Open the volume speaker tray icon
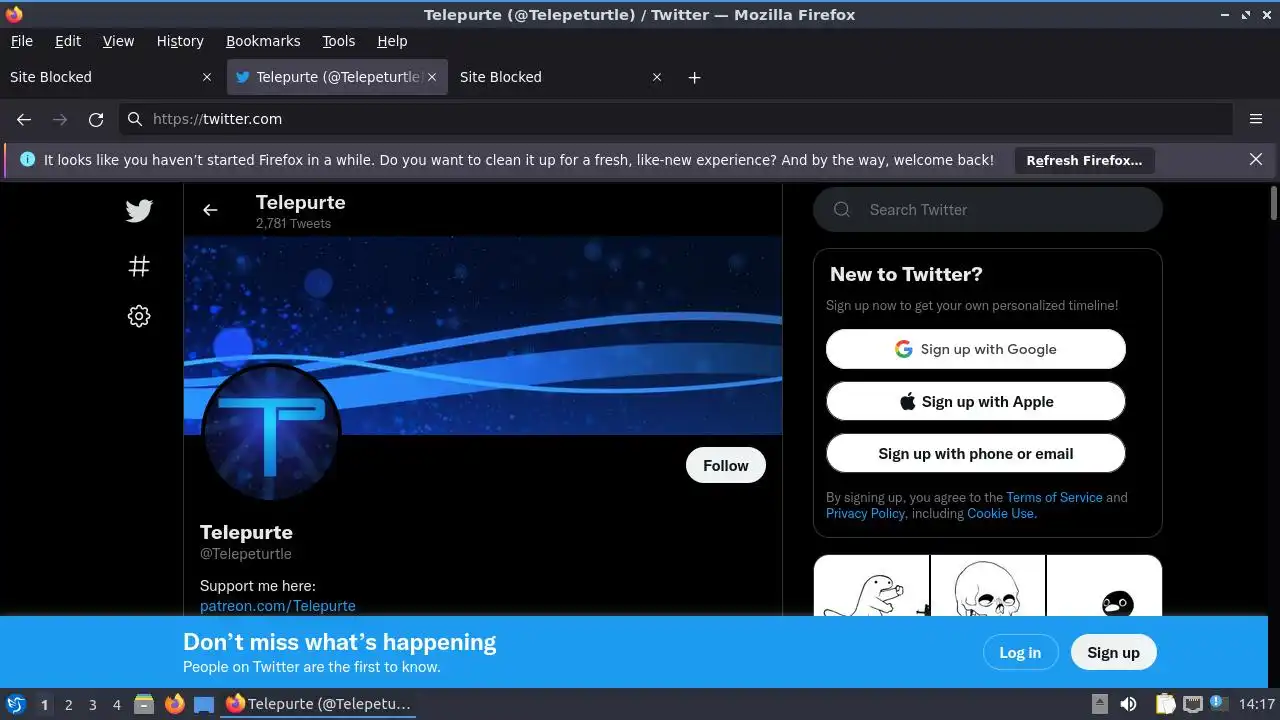Screen dimensions: 1280x720 click(x=1129, y=704)
